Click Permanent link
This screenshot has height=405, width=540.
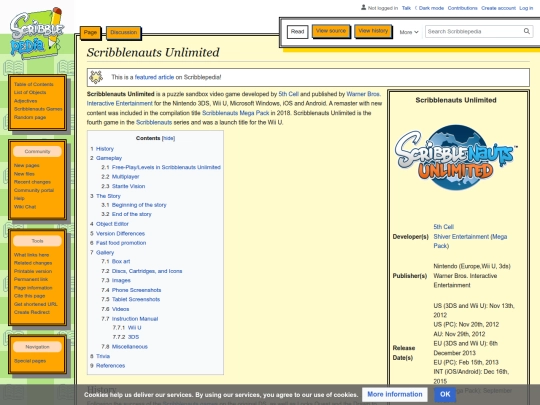point(31,279)
